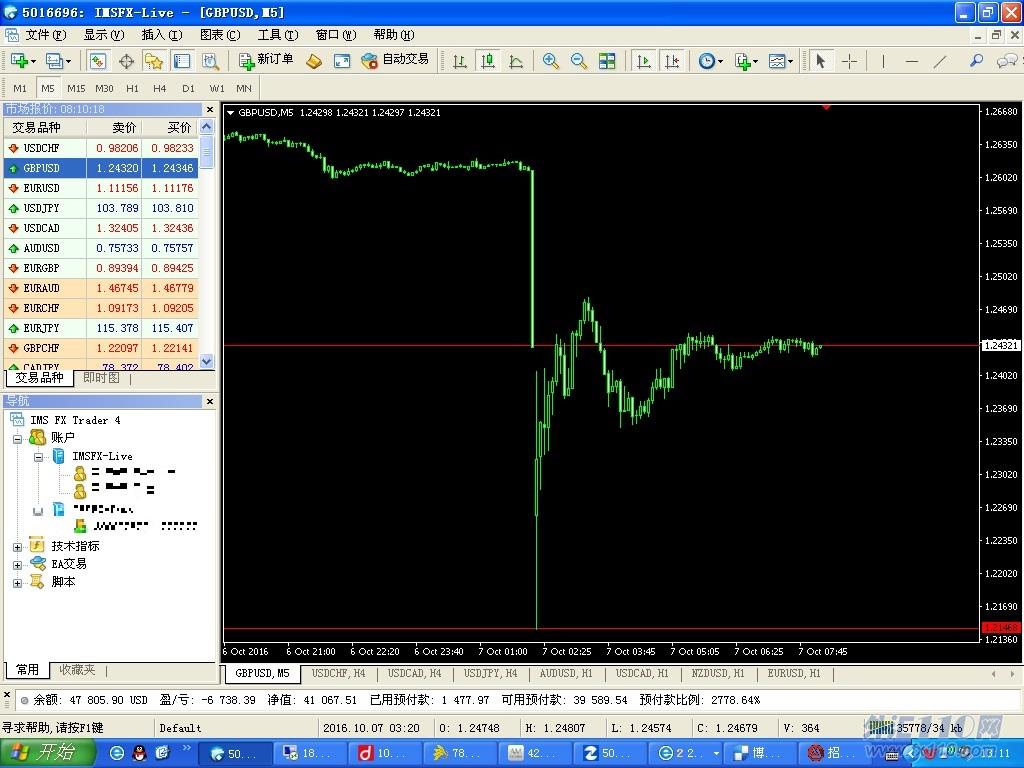Screen dimensions: 1024x768
Task: Open the Market Watch window icon
Action: [x=97, y=61]
